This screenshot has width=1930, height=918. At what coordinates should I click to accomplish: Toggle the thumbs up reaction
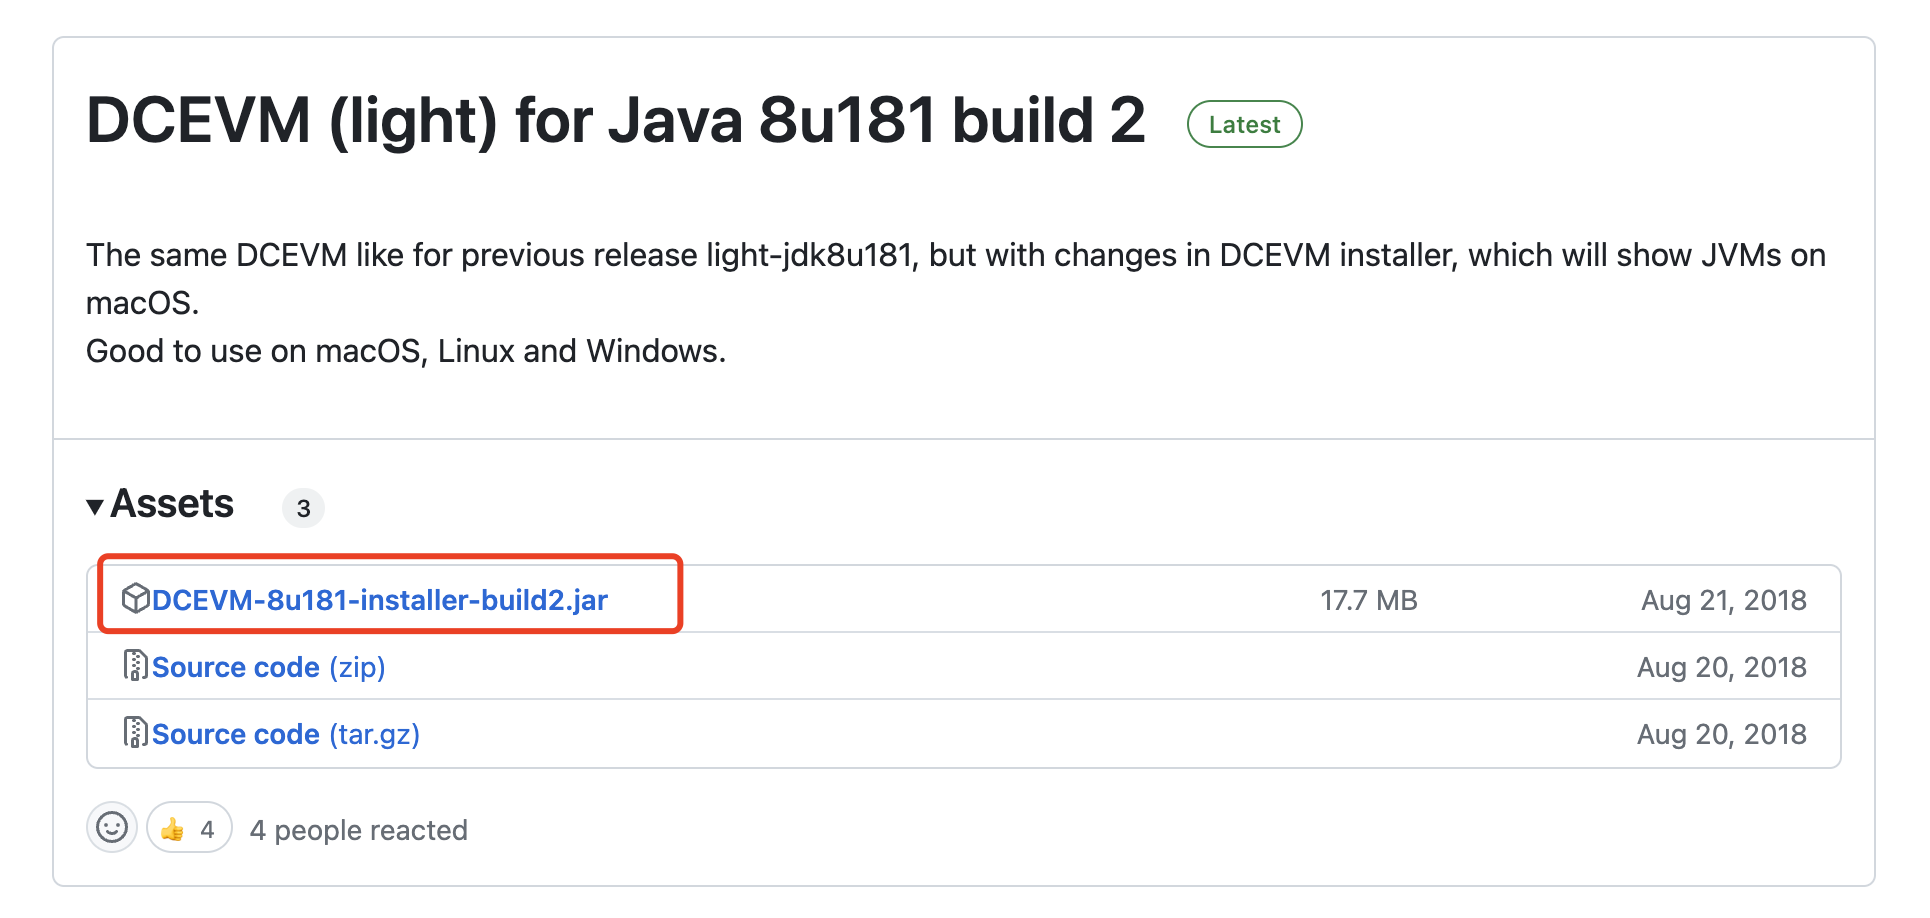(189, 829)
